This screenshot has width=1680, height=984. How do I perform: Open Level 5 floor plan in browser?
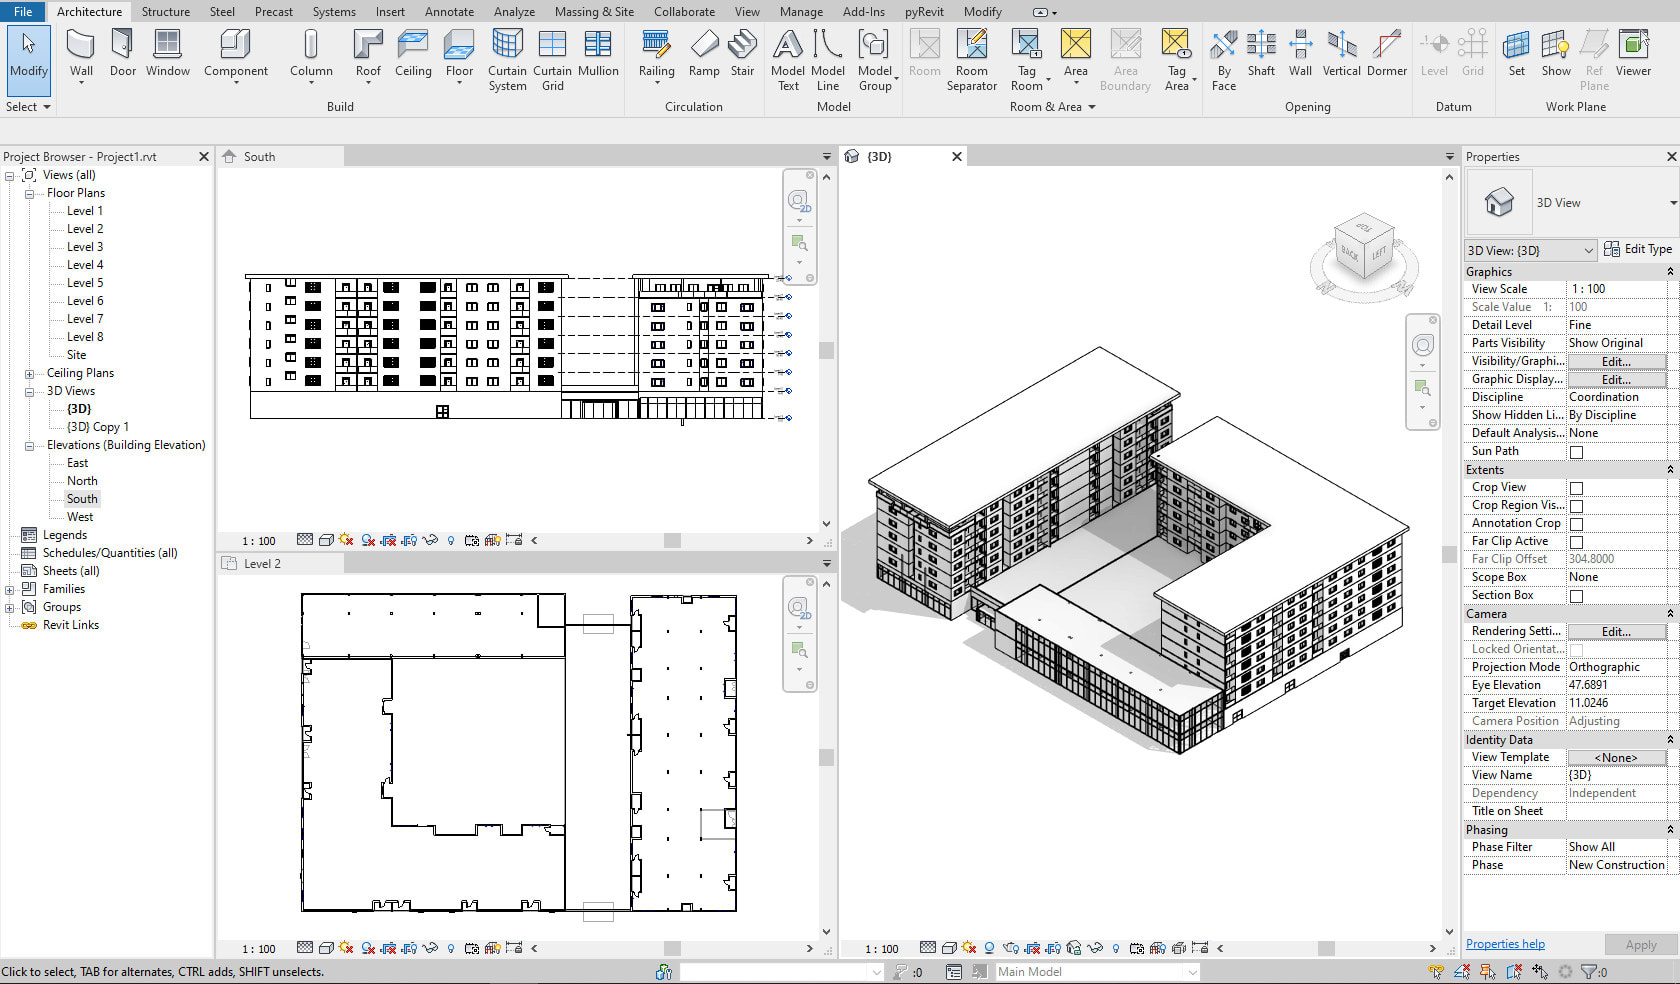click(85, 283)
